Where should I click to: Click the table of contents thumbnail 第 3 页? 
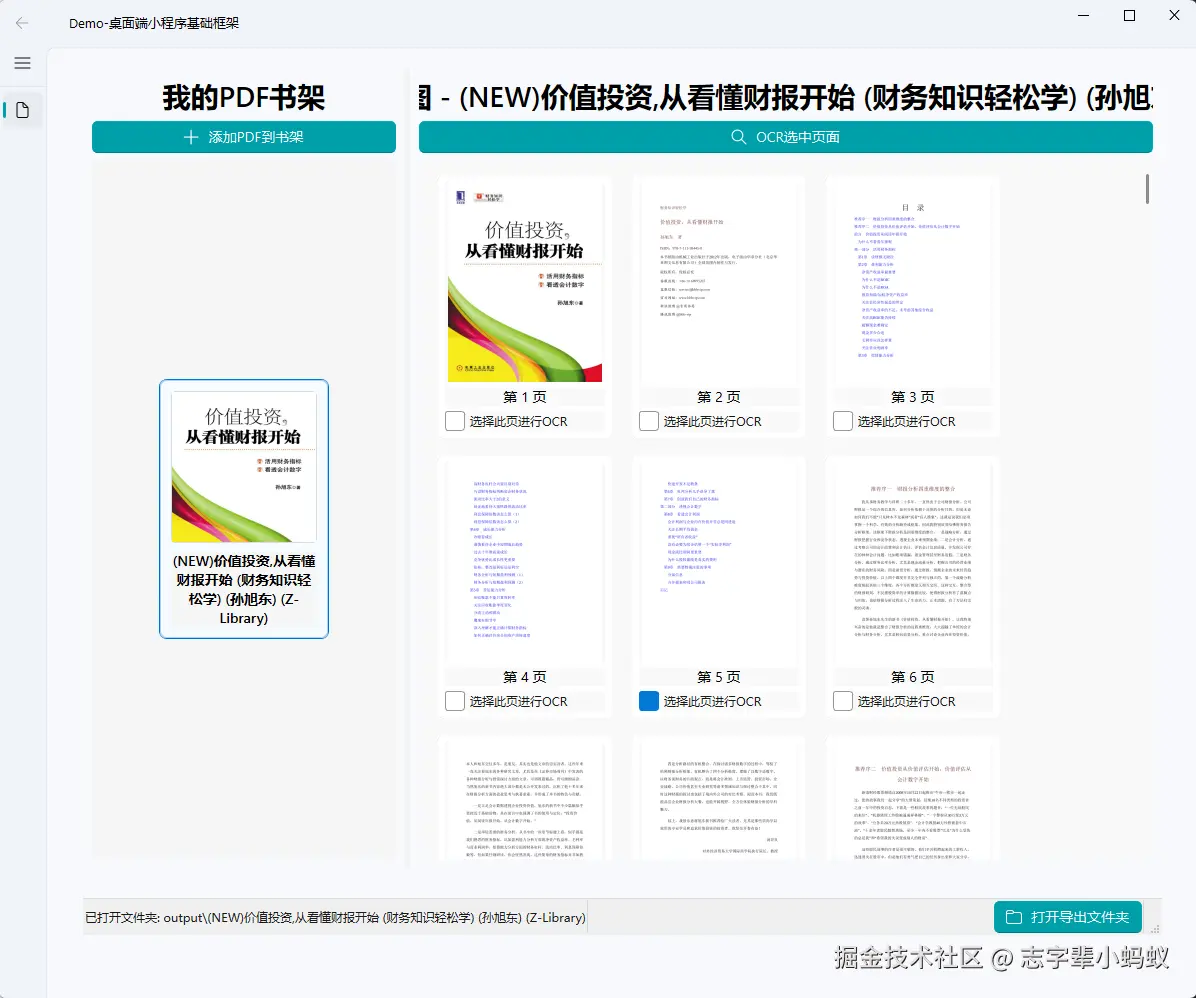(x=912, y=284)
